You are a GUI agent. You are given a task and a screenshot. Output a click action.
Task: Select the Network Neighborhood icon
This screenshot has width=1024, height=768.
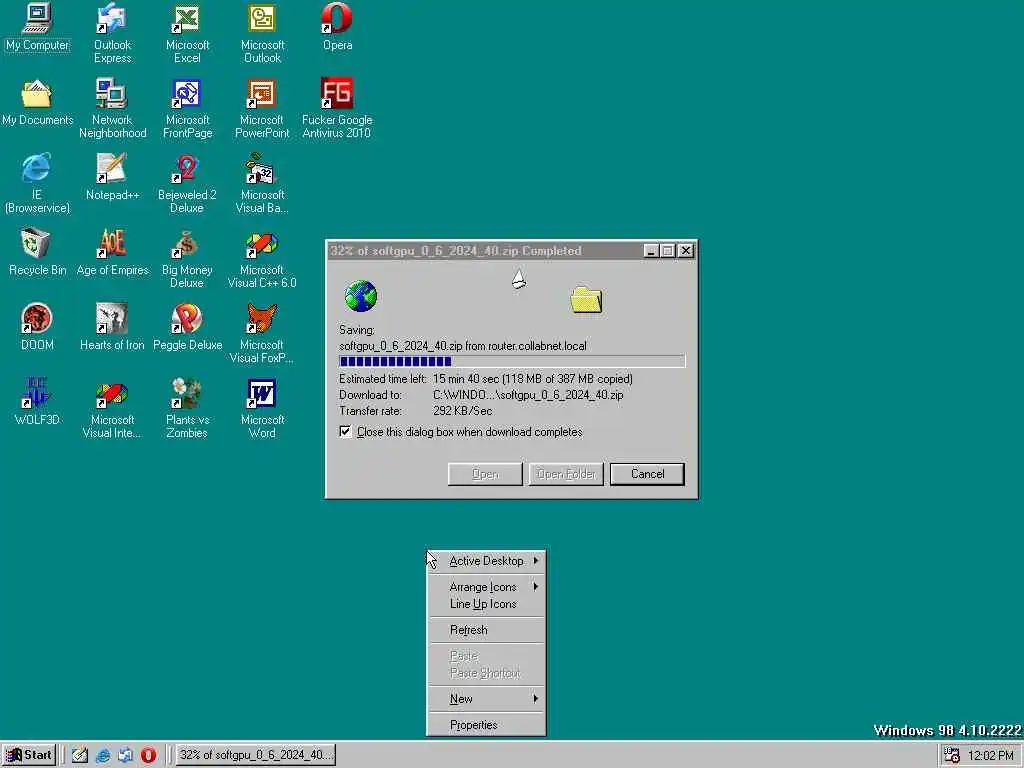pos(112,108)
